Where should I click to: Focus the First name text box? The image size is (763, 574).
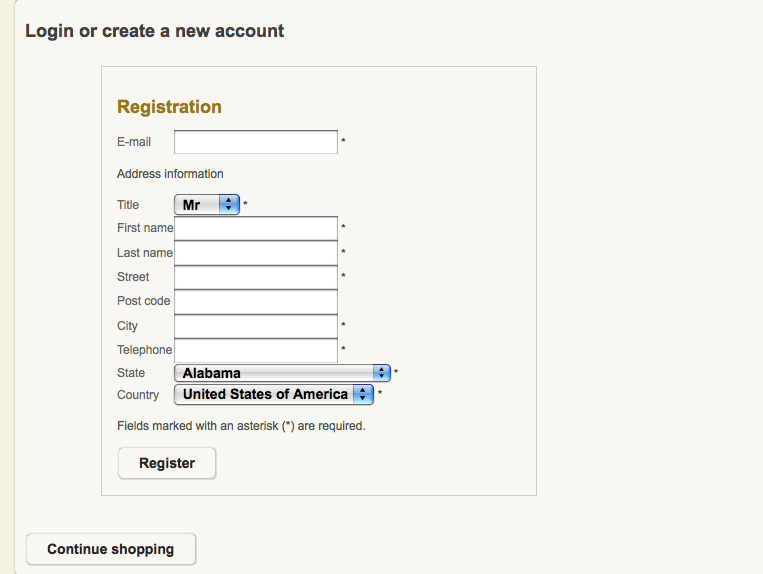[x=256, y=228]
